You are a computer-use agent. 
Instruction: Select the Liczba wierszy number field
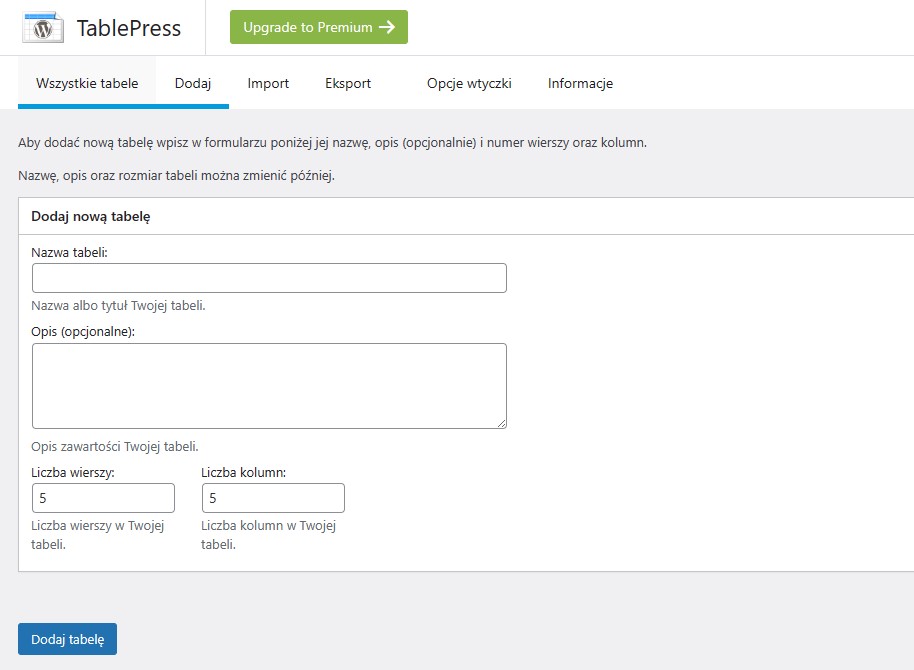(103, 498)
